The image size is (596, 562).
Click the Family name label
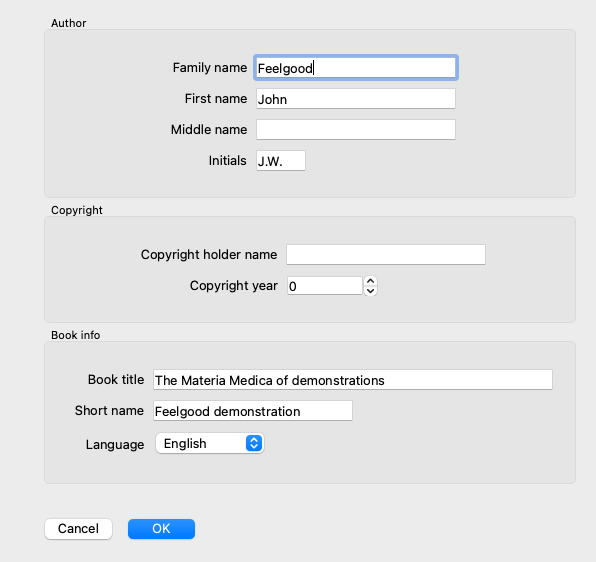pyautogui.click(x=210, y=68)
